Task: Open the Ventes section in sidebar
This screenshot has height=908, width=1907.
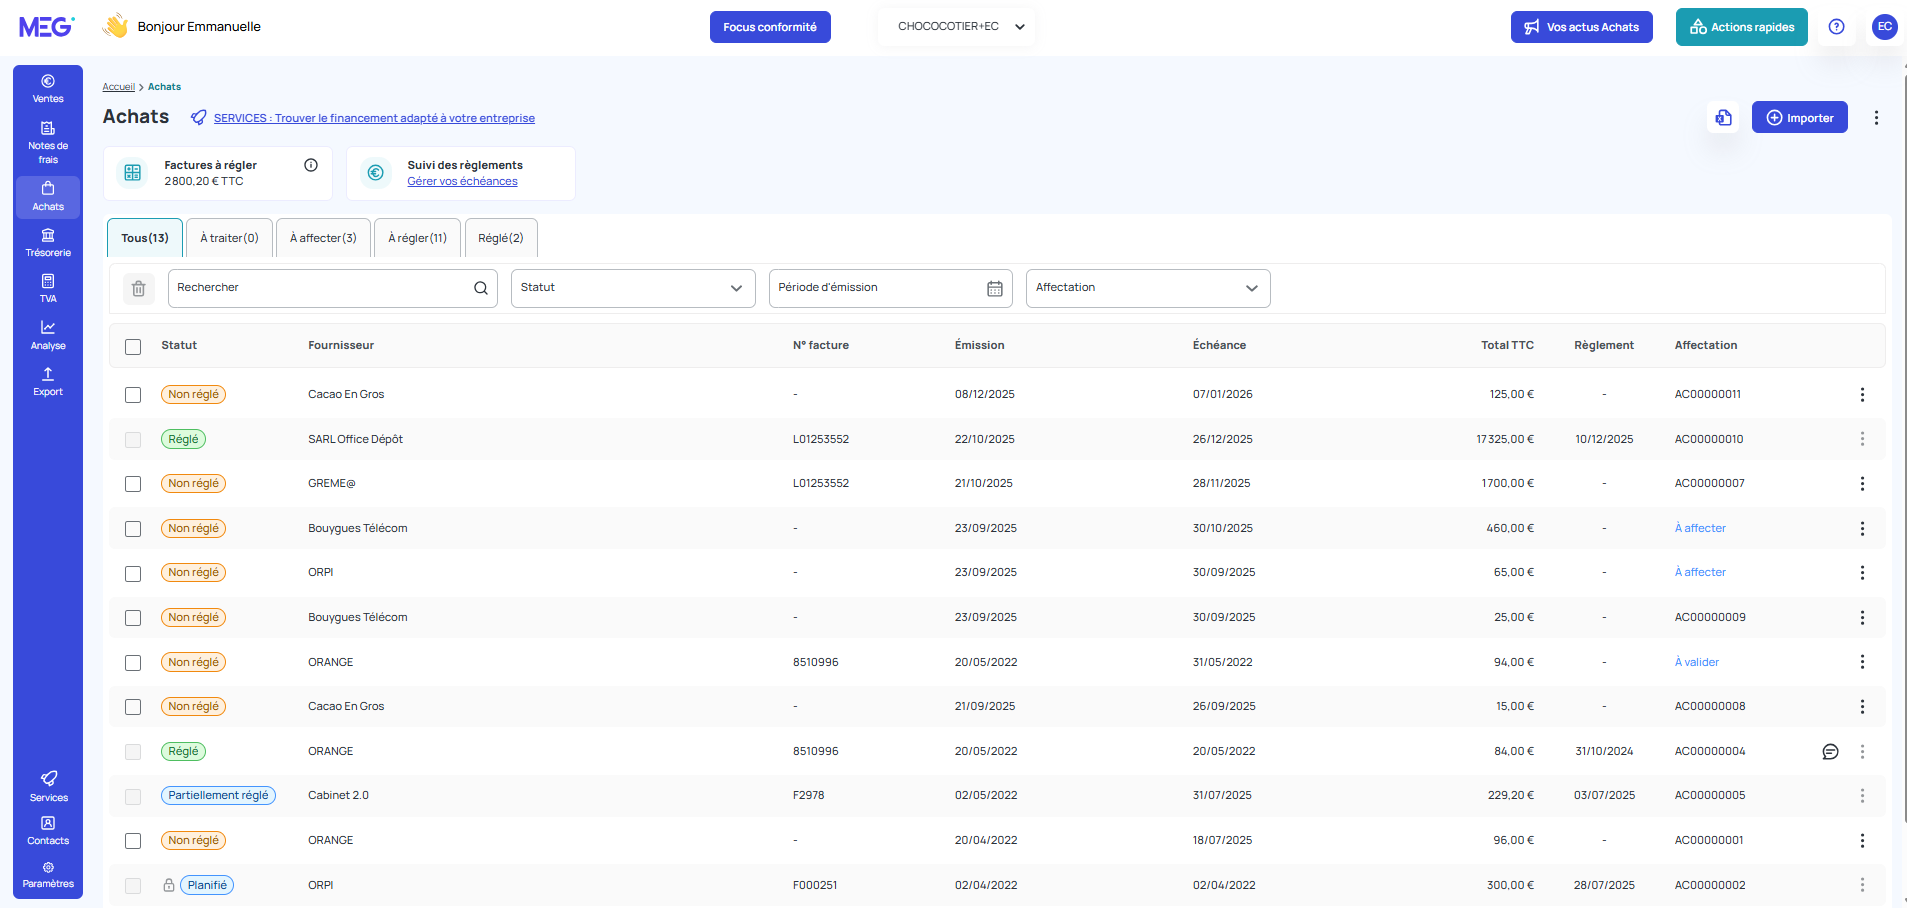Action: (48, 88)
